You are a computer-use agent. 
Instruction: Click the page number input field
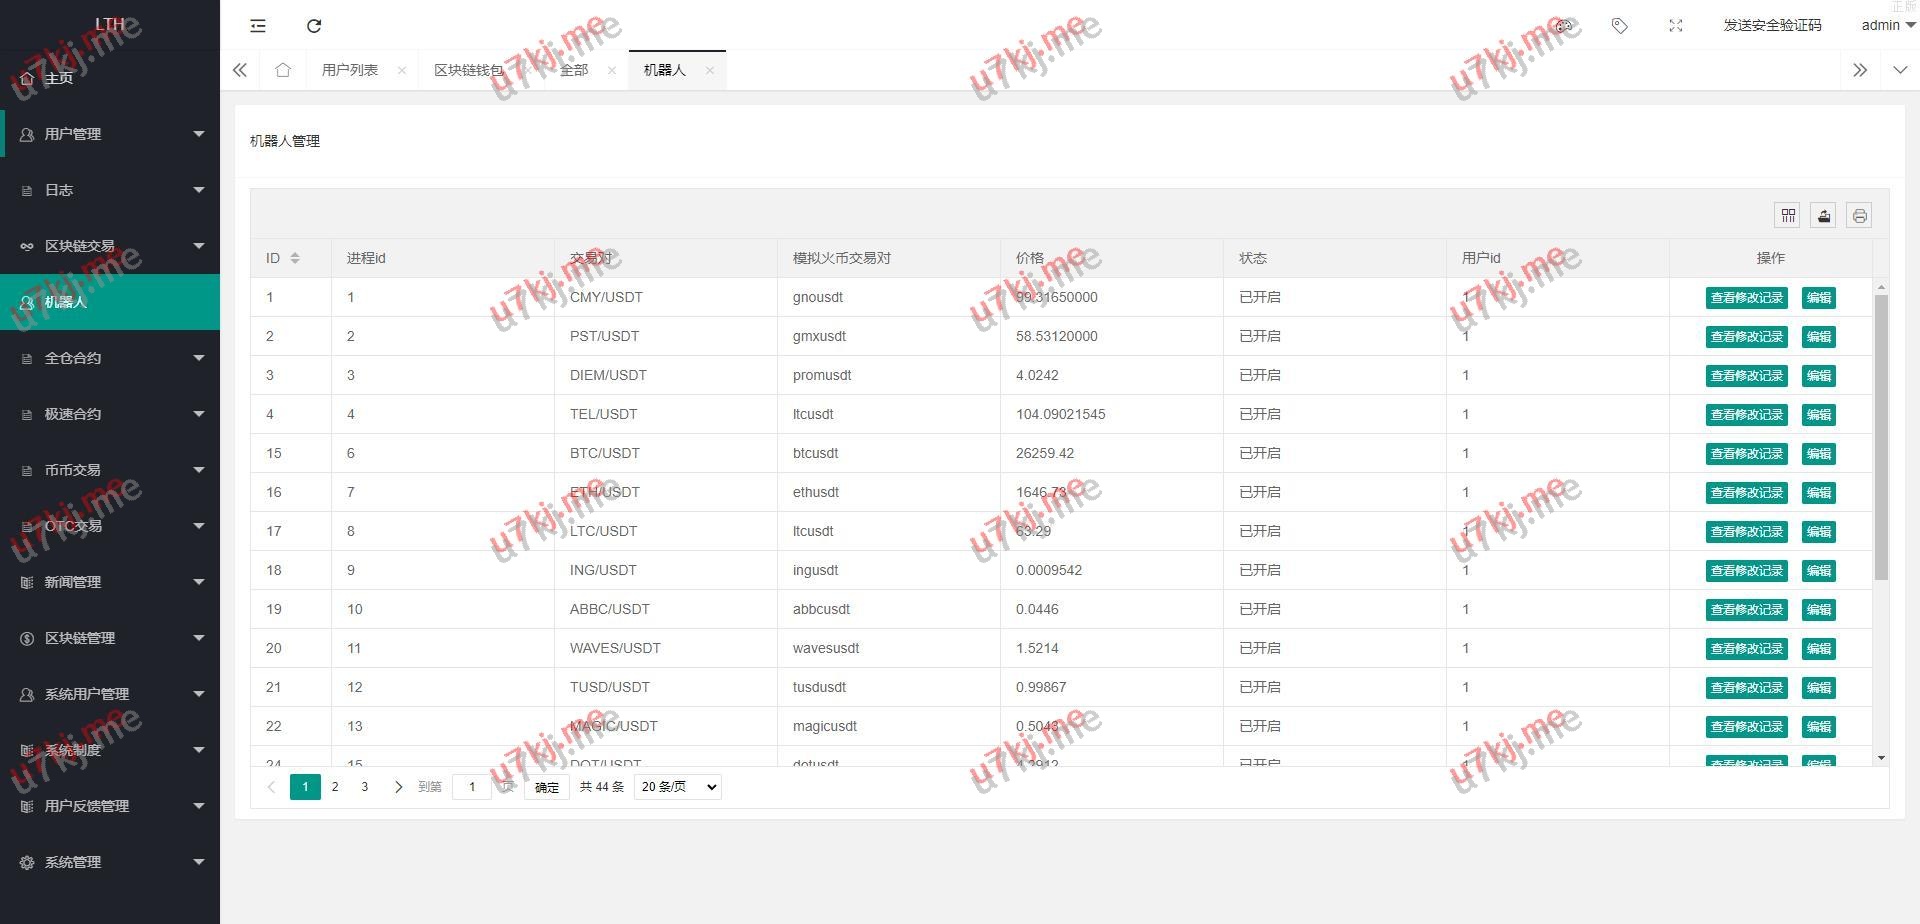point(472,787)
